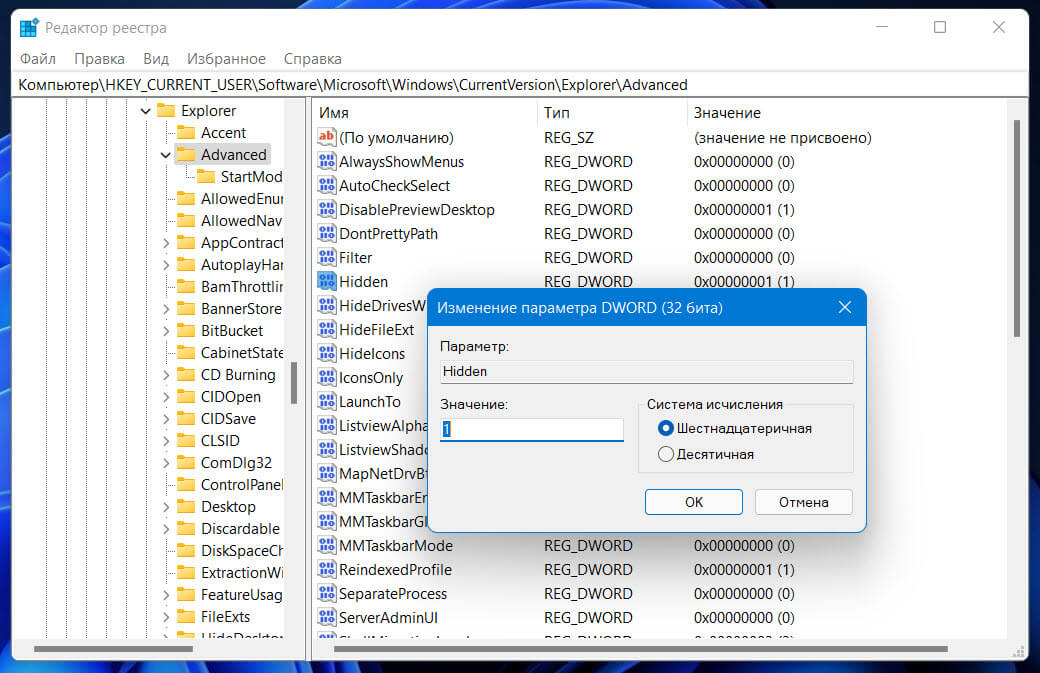Open the Вид menu

156,58
